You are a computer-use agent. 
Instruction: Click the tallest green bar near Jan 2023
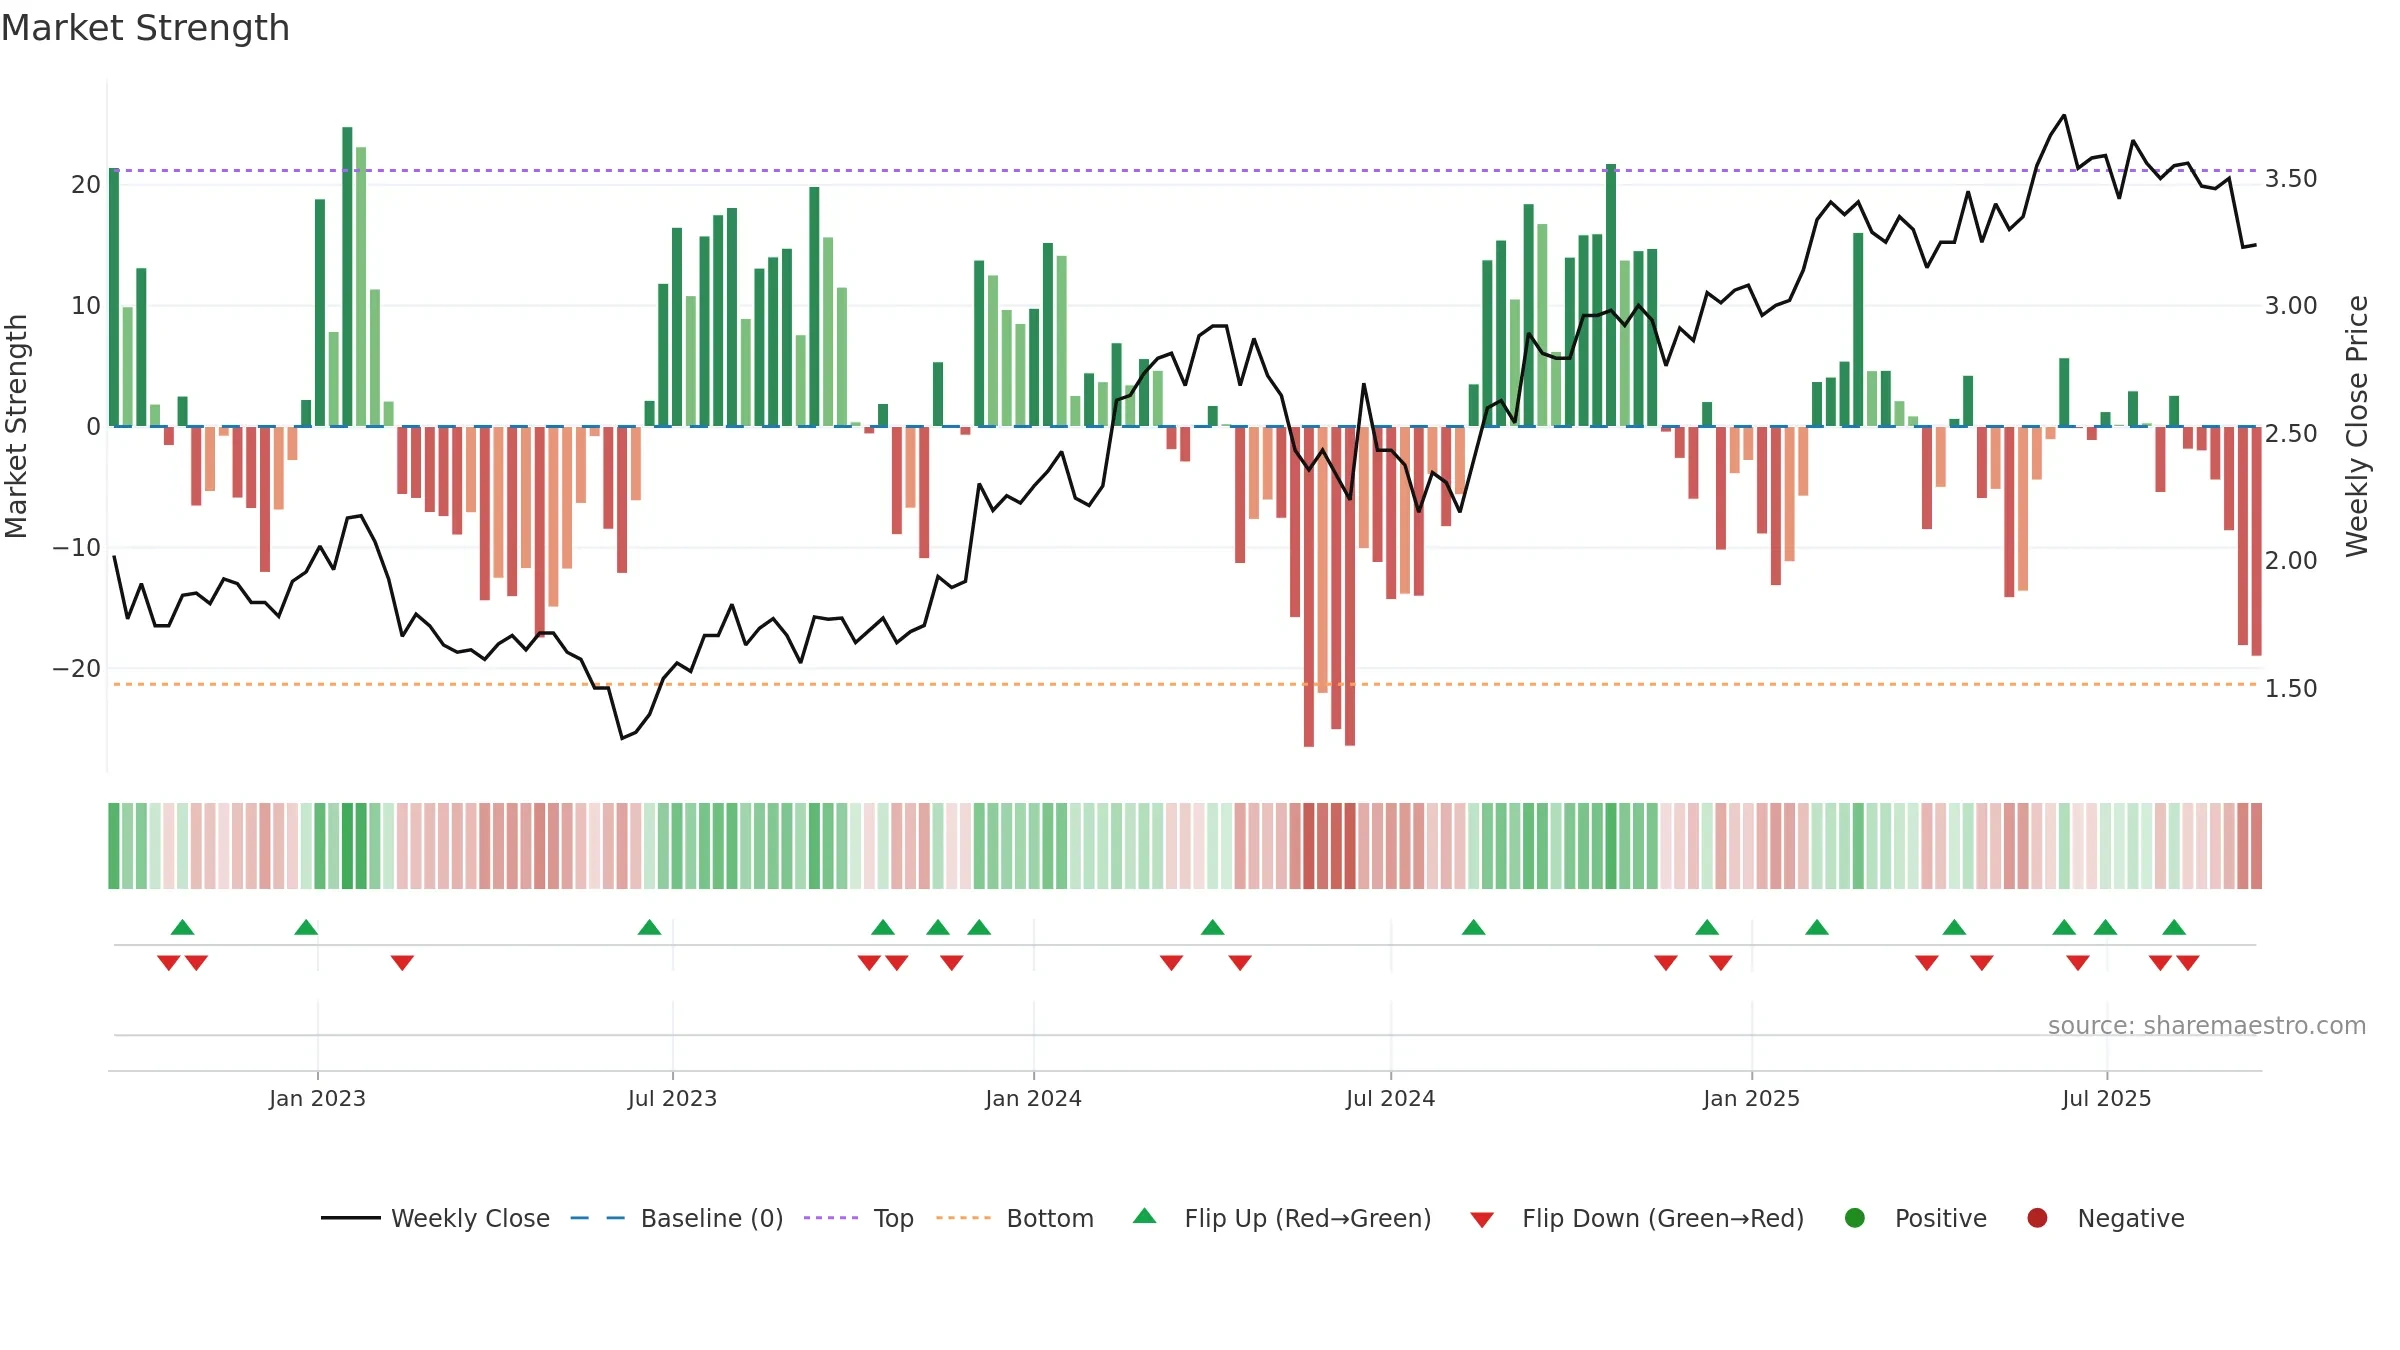point(347,276)
